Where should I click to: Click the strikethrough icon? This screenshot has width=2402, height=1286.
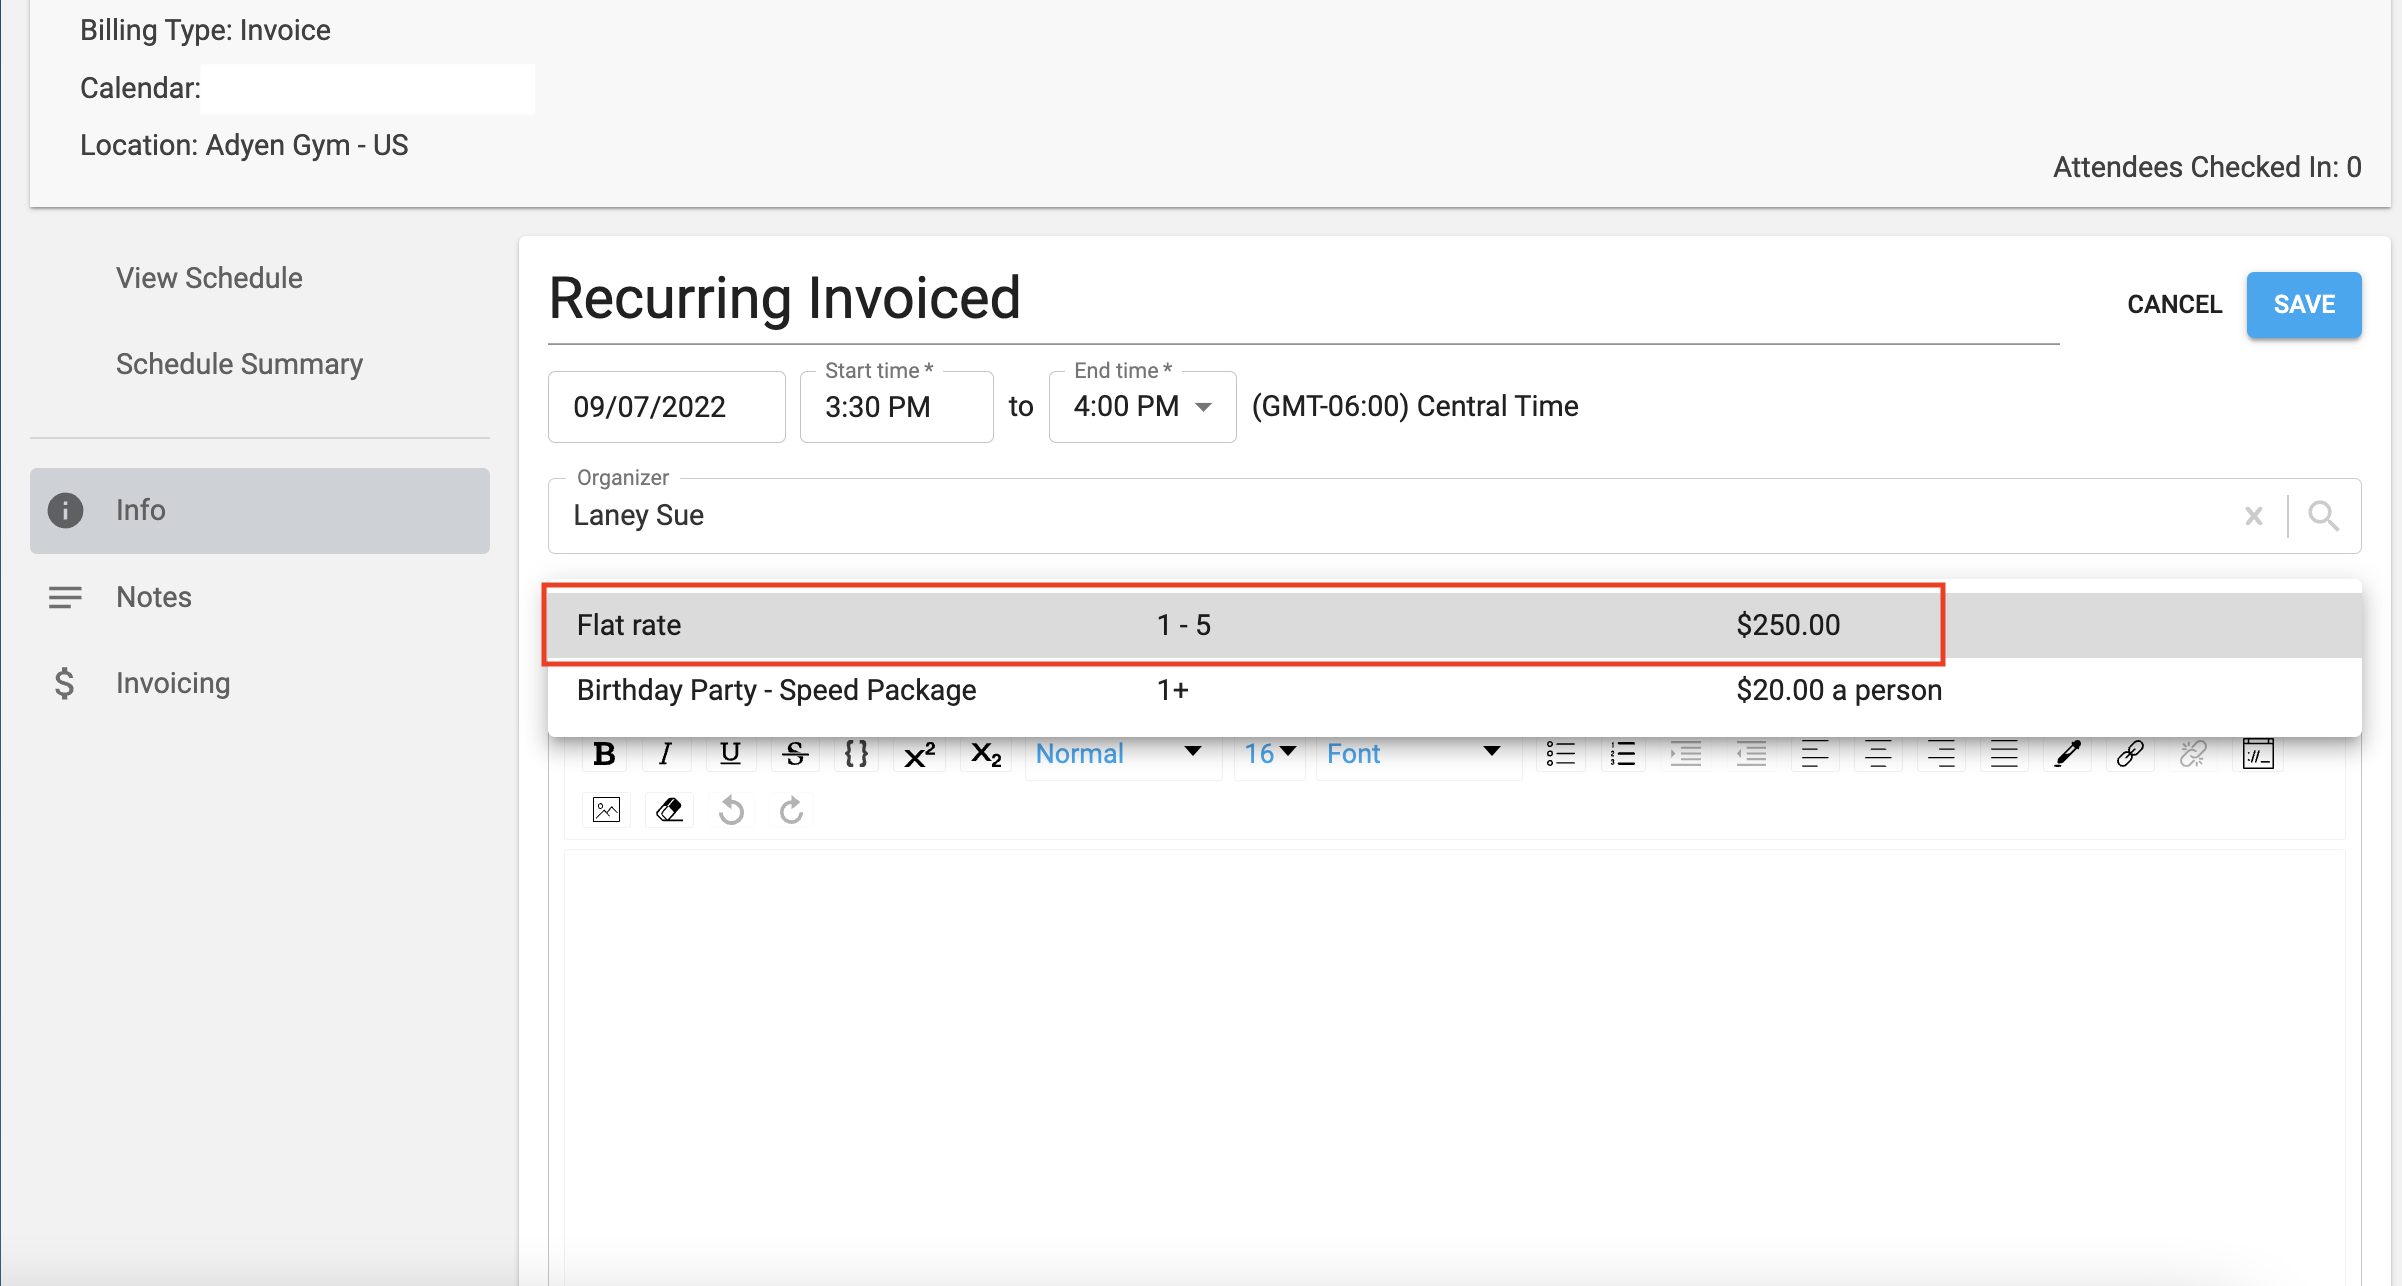point(795,754)
